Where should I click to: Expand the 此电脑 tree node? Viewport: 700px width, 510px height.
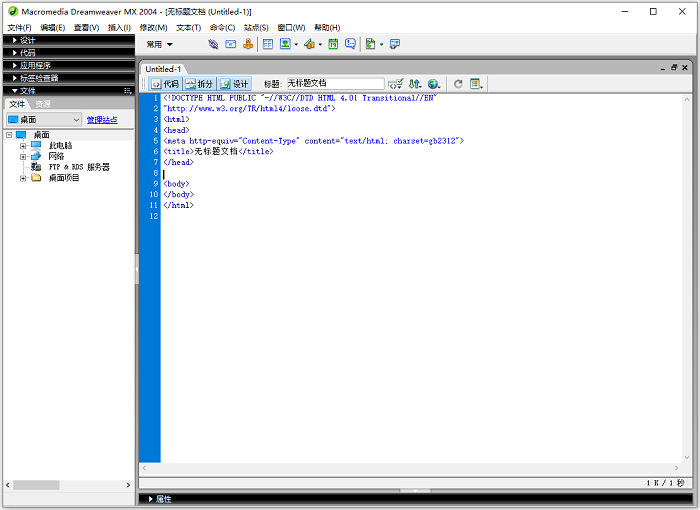[x=23, y=145]
